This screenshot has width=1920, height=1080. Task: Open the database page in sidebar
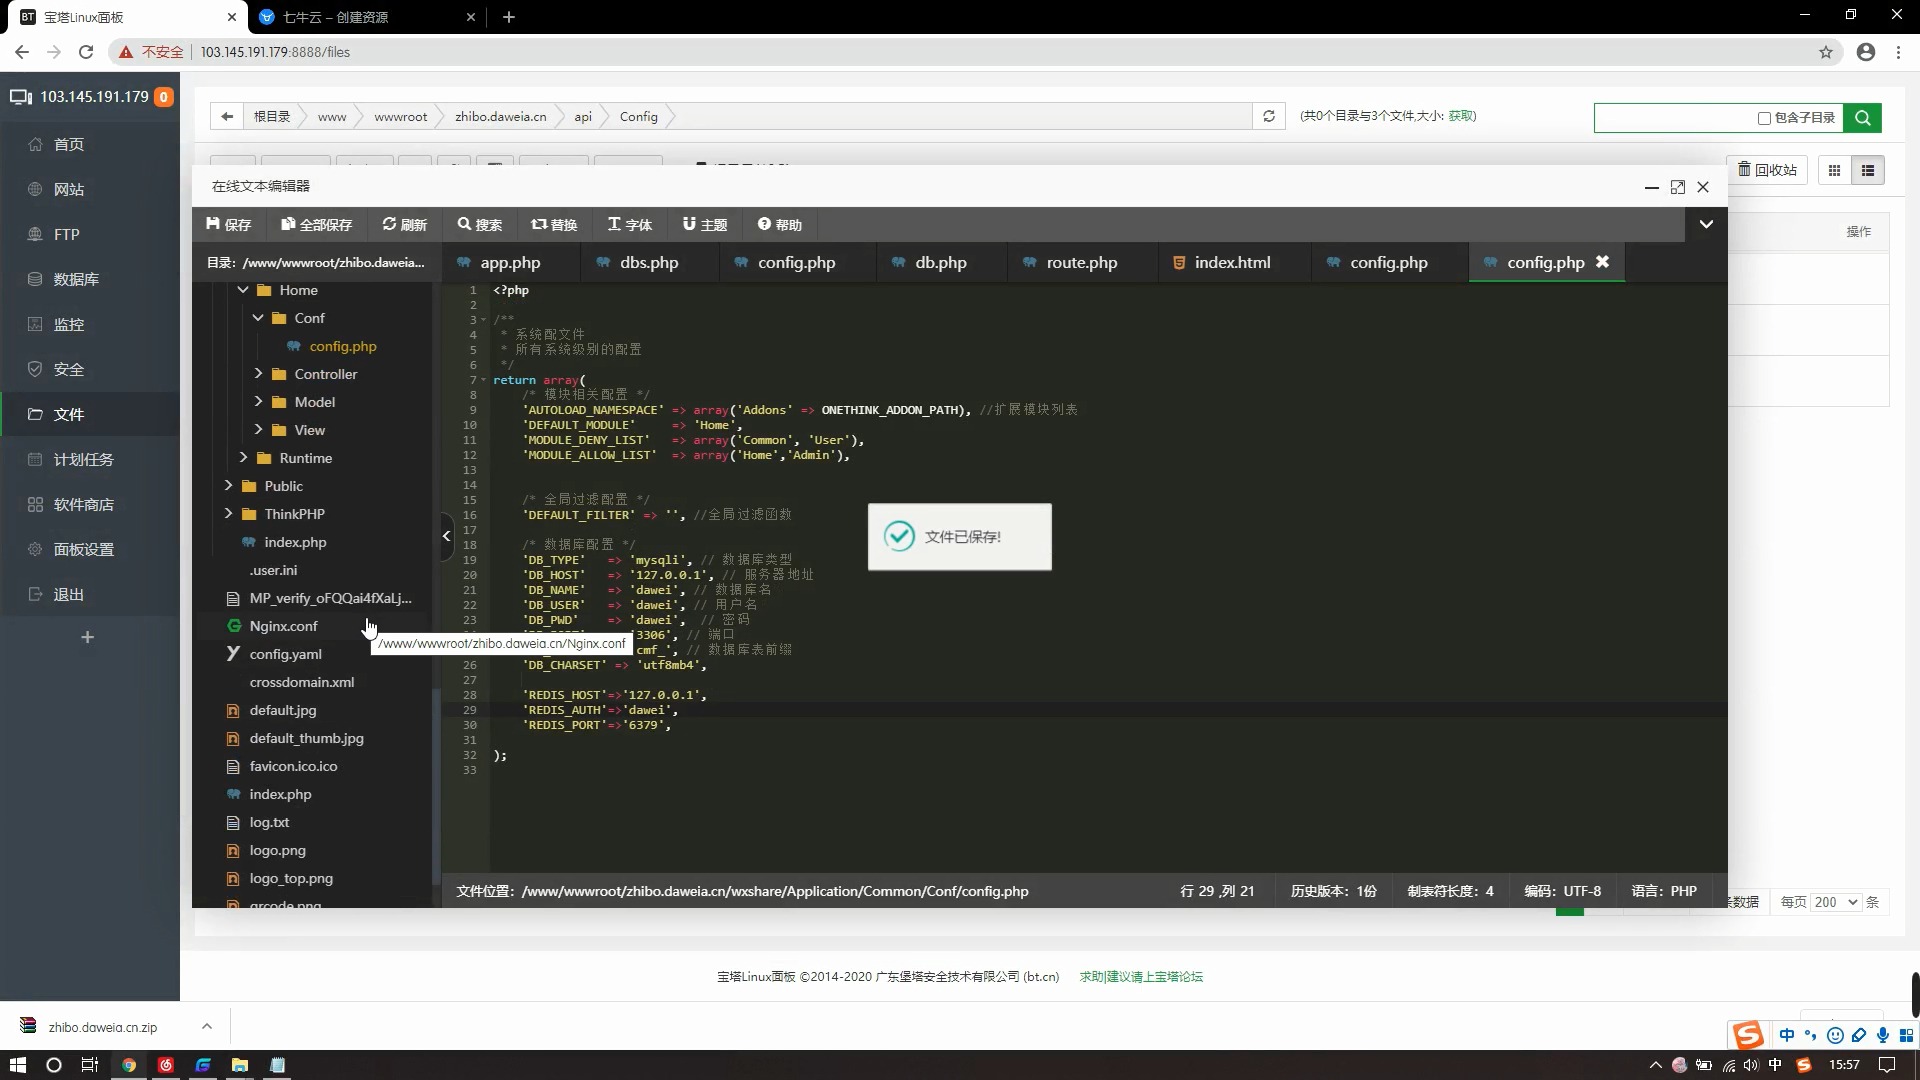point(76,279)
